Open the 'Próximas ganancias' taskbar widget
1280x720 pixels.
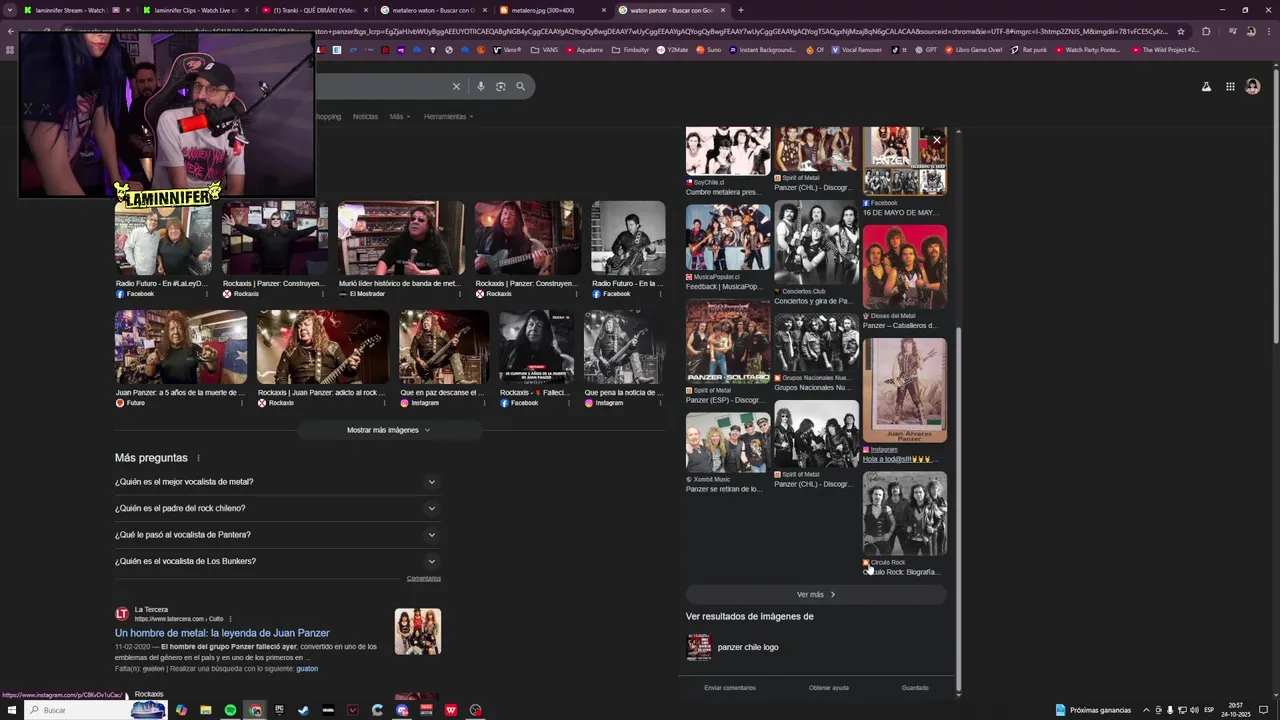coord(1094,710)
